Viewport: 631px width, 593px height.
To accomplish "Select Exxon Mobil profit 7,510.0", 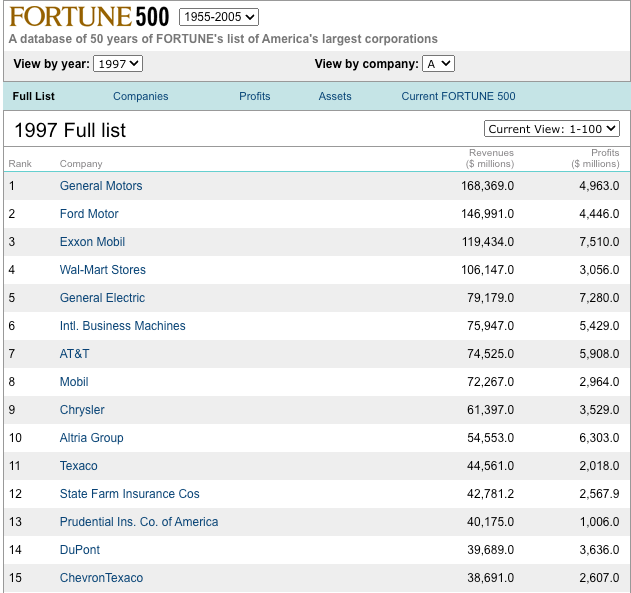I will (599, 242).
